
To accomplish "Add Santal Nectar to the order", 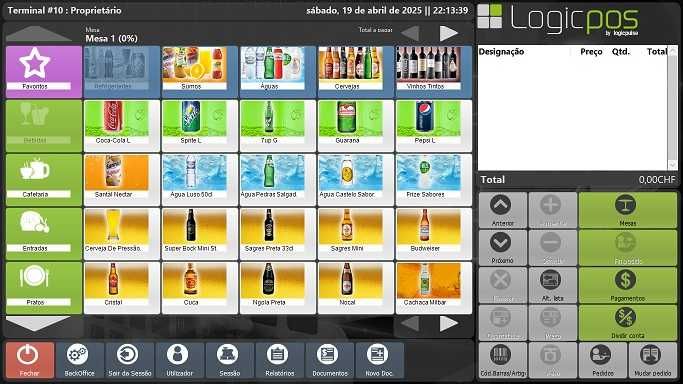I will 122,179.
